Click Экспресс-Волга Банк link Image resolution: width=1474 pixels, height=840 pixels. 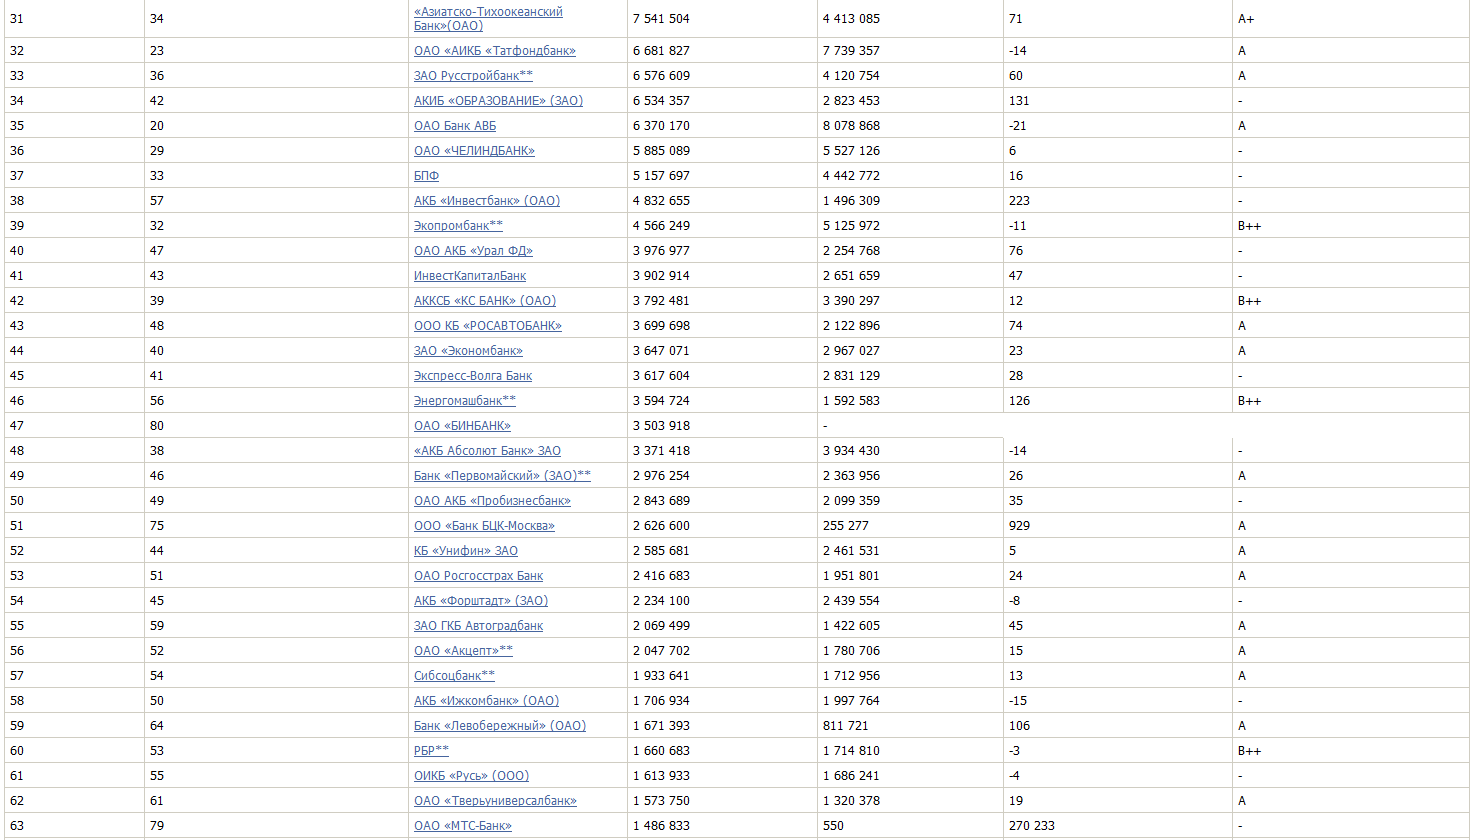(x=473, y=376)
